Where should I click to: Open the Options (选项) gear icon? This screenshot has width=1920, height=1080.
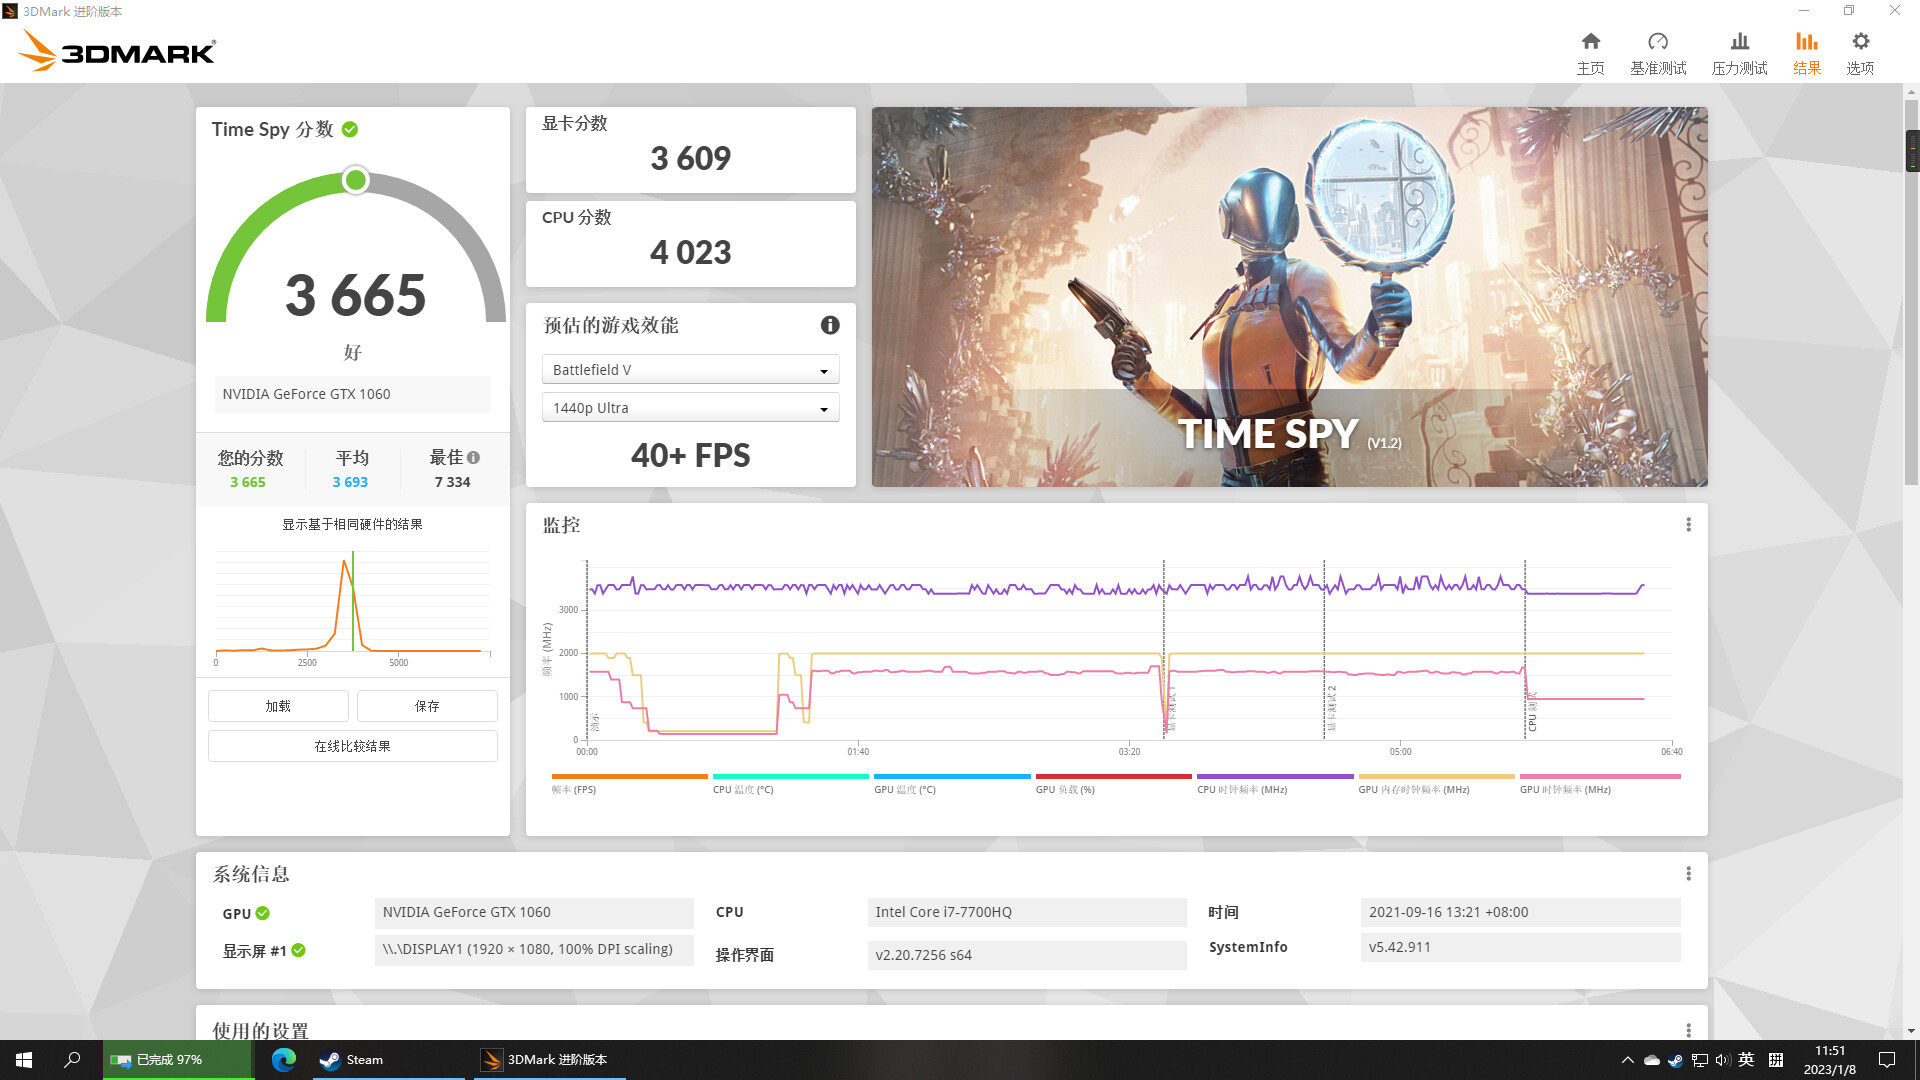[x=1860, y=42]
